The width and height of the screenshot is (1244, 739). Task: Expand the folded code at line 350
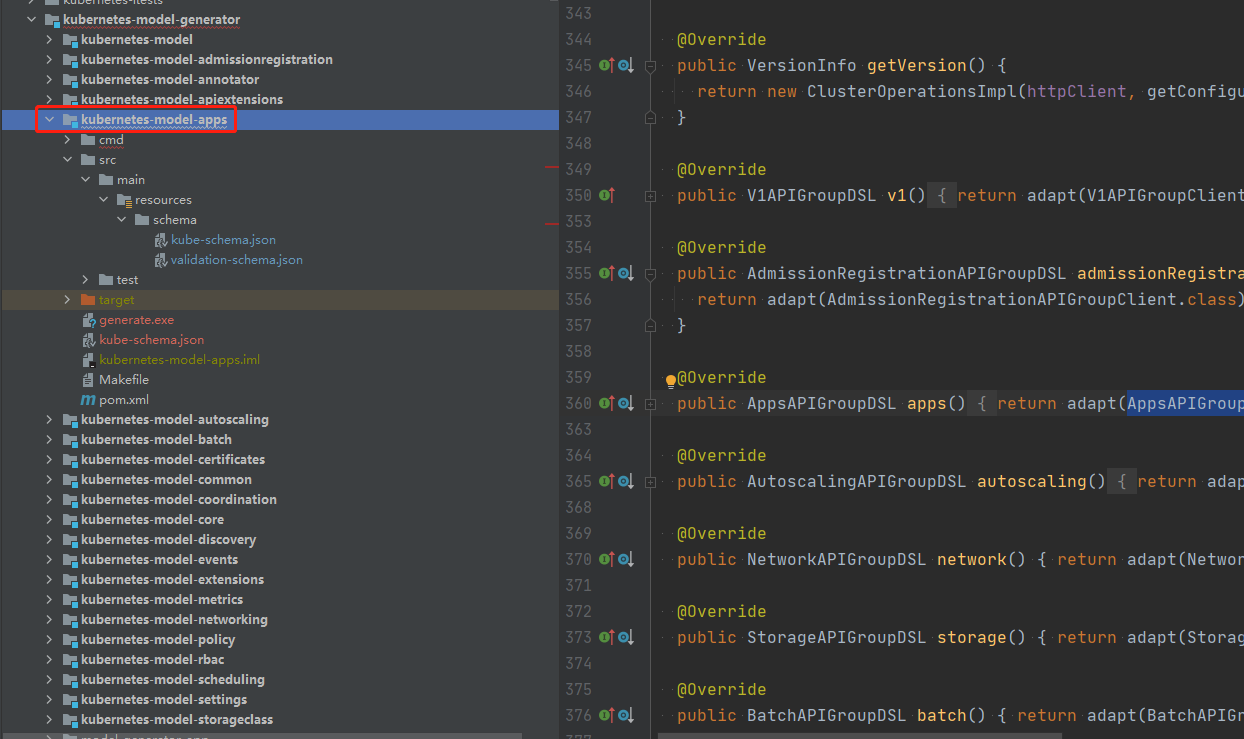(x=651, y=195)
